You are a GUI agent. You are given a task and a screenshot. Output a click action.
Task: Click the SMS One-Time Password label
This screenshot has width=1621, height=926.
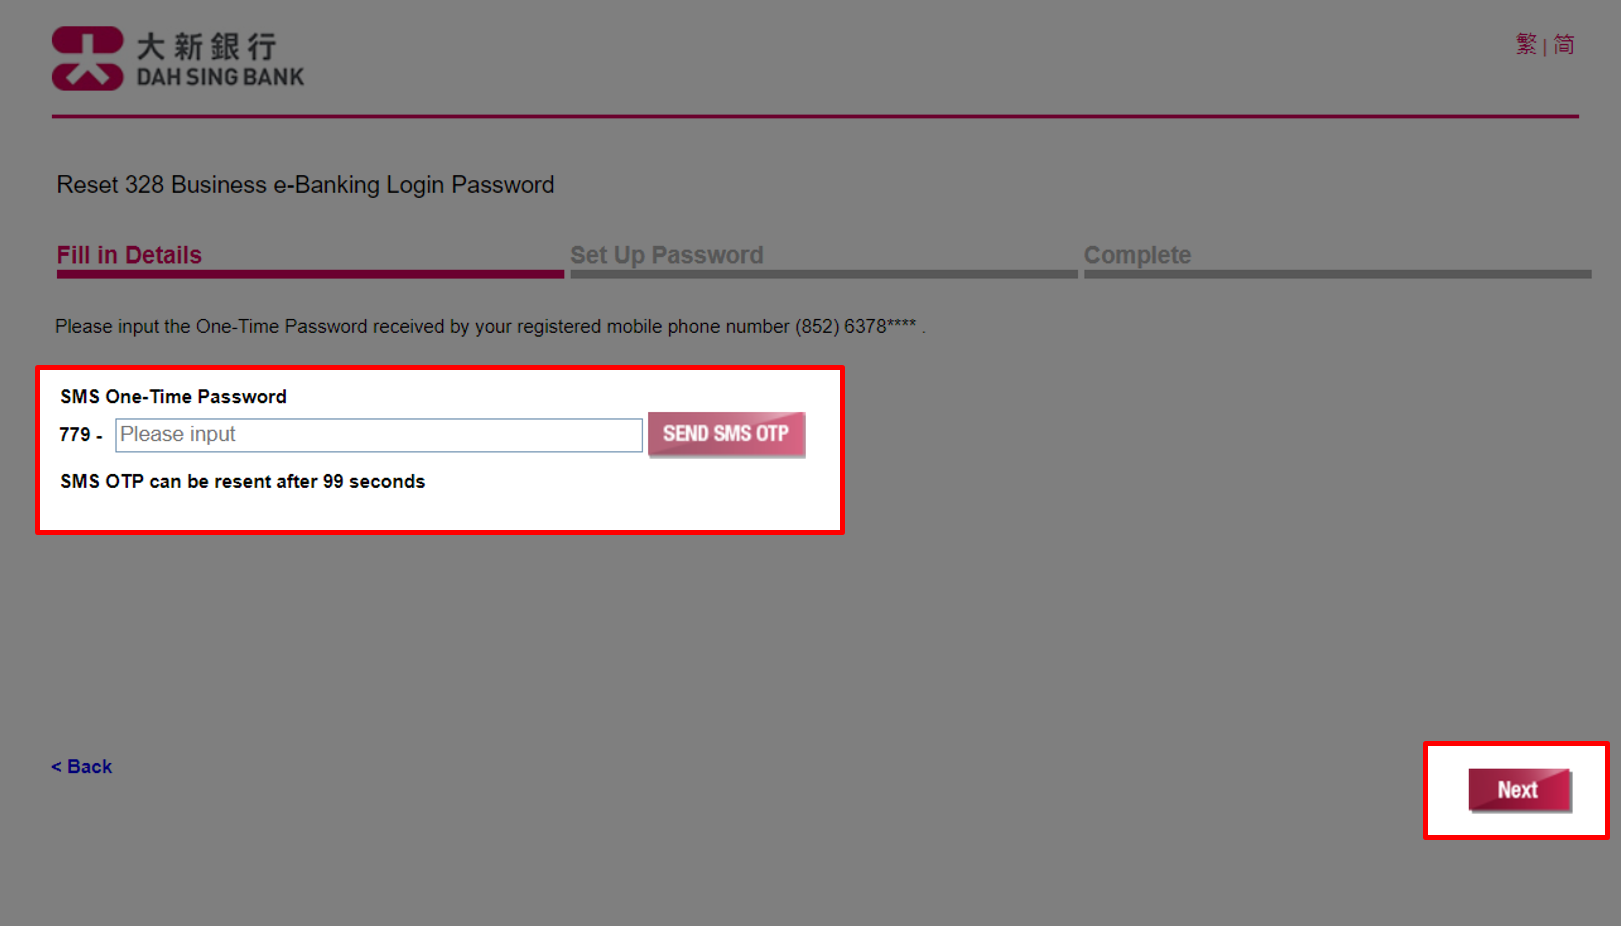pyautogui.click(x=173, y=397)
